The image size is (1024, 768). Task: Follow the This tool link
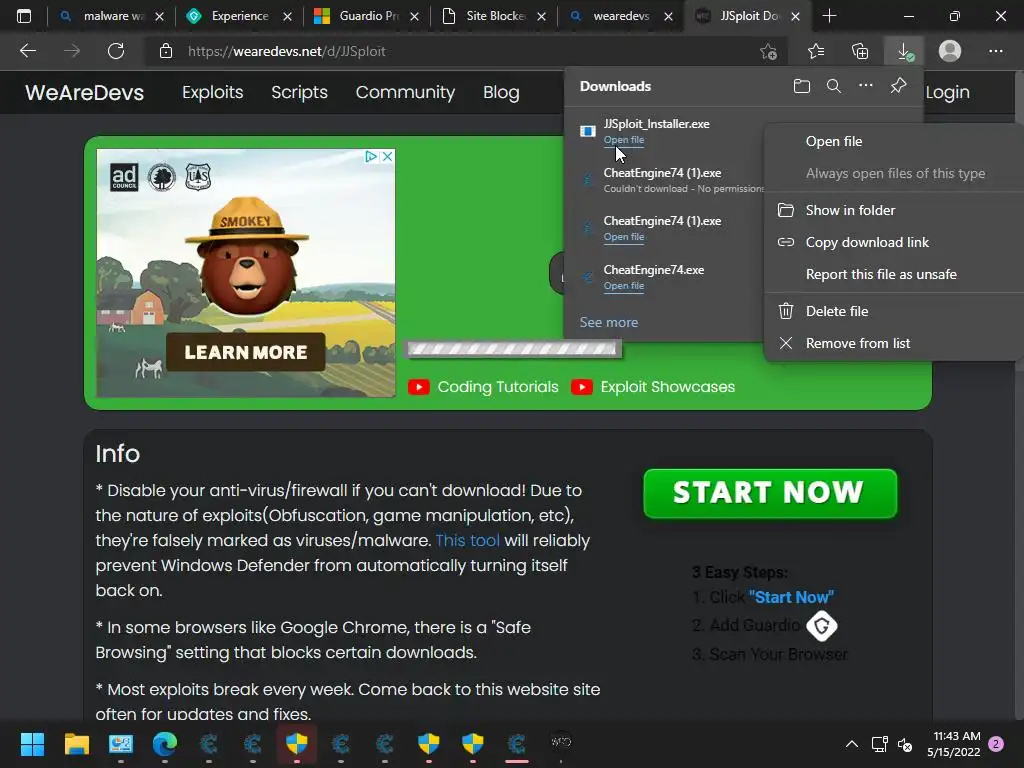(x=468, y=541)
